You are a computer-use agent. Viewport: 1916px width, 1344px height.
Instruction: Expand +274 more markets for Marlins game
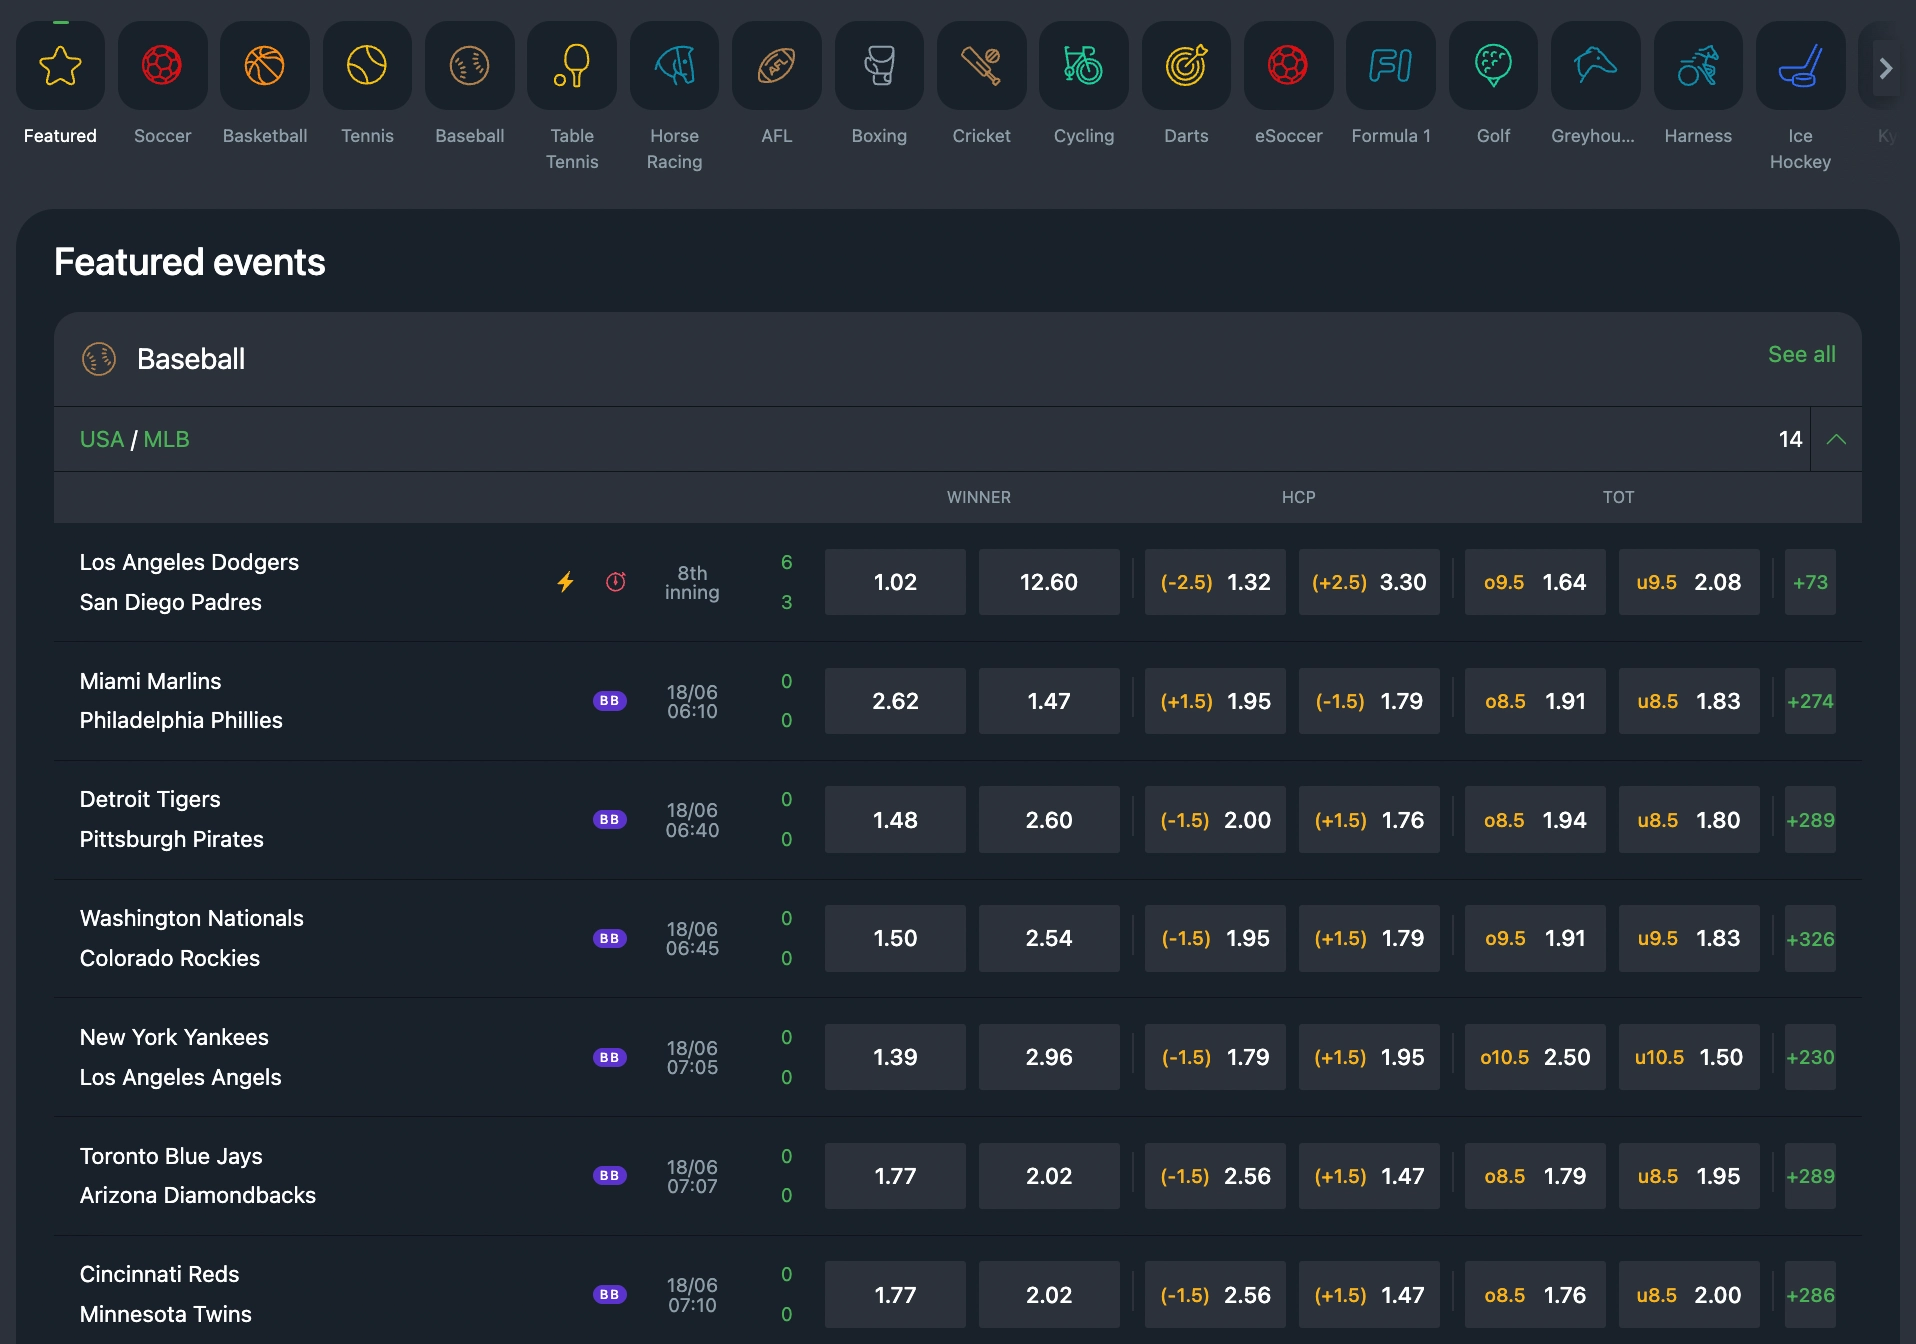[1810, 701]
